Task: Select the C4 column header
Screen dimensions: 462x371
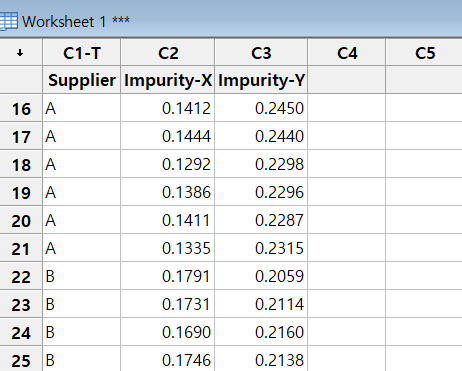Action: click(x=347, y=53)
